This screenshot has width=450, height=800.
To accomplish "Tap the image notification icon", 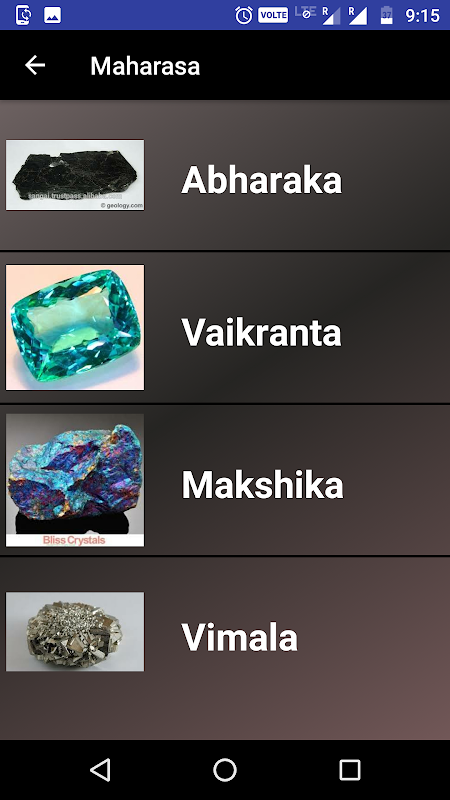I will 53,15.
